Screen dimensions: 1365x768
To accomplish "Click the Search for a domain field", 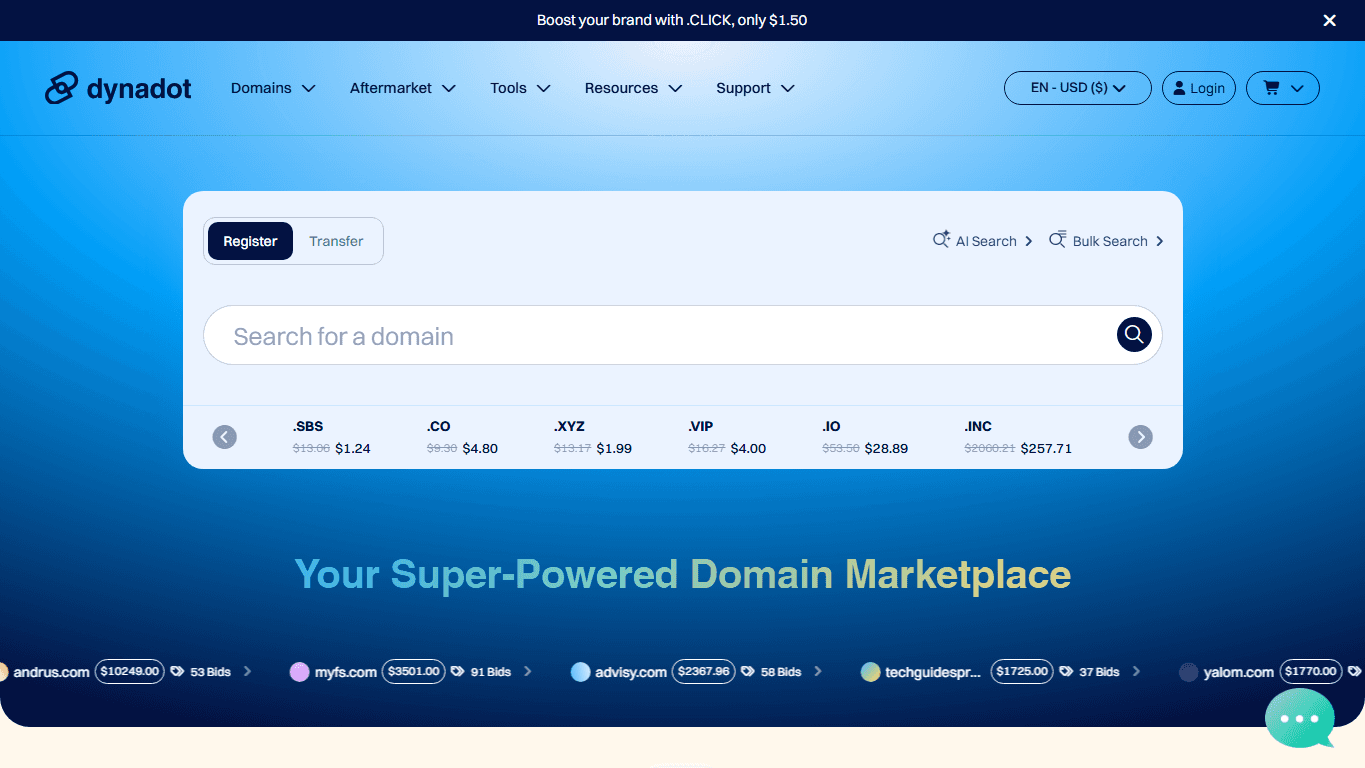I will (x=660, y=335).
